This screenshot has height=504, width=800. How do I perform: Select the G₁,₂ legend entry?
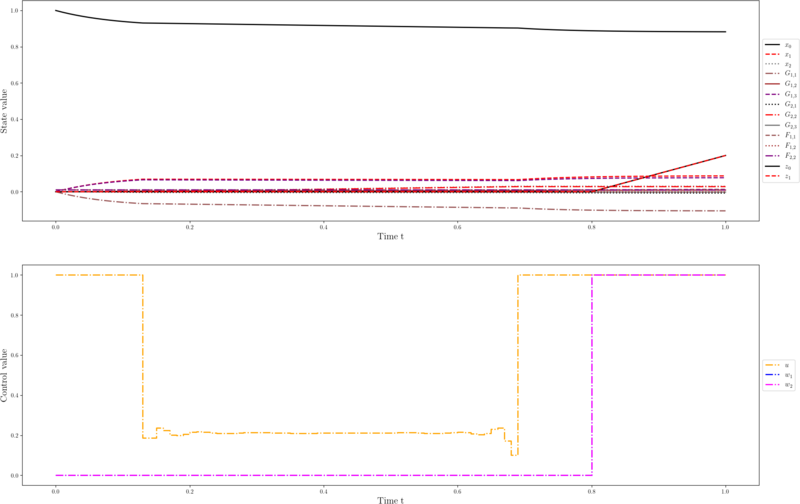pos(781,84)
